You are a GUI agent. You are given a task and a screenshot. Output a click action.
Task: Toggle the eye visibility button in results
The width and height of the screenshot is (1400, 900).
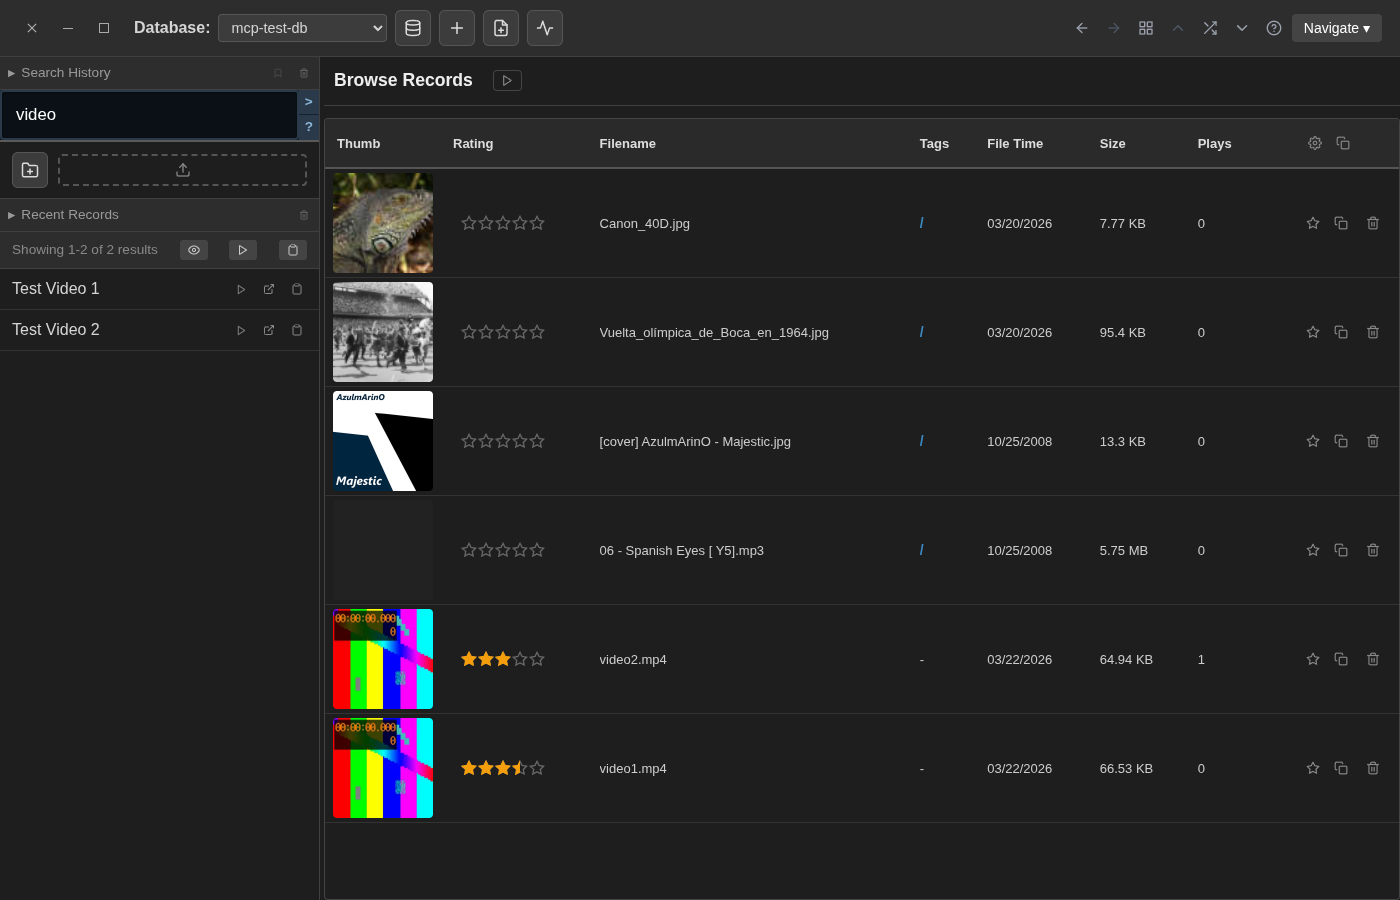coord(194,250)
